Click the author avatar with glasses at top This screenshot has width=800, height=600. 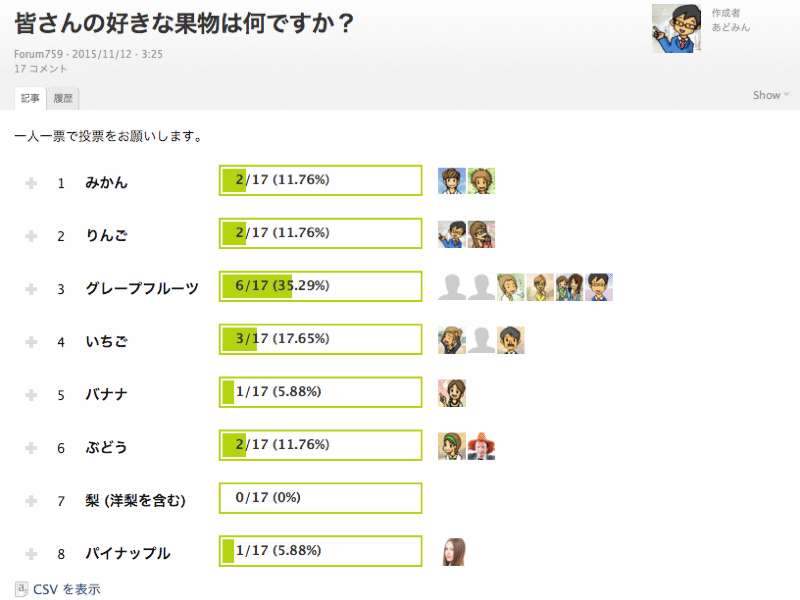[676, 29]
